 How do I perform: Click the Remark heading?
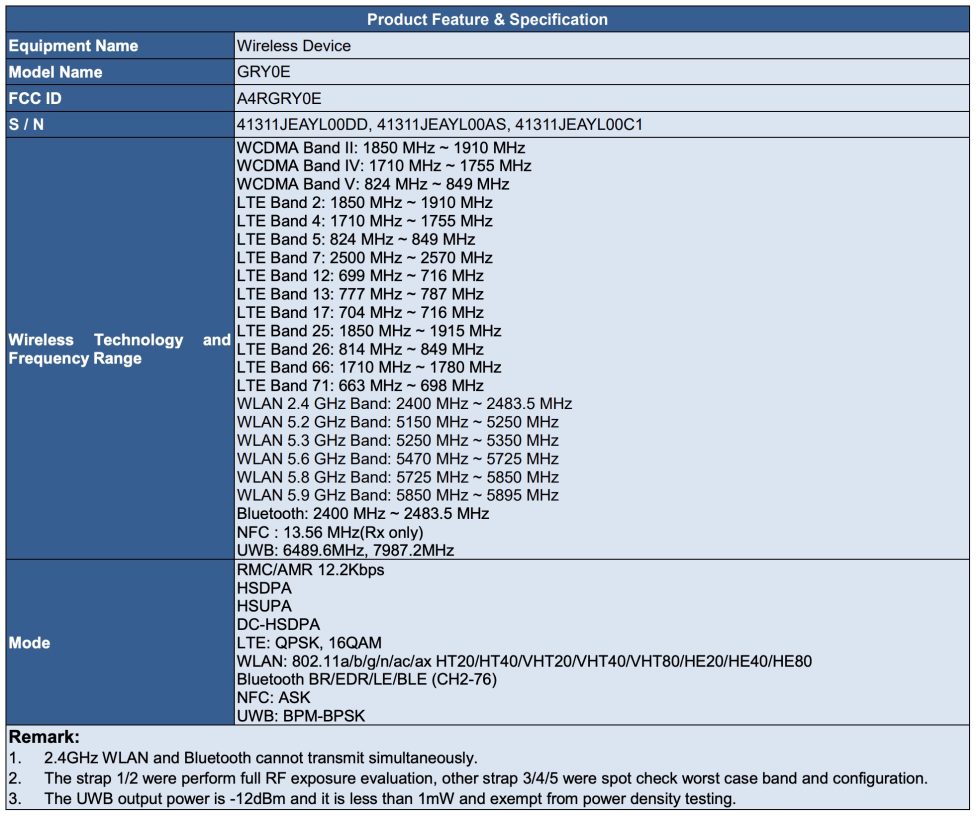pyautogui.click(x=44, y=737)
